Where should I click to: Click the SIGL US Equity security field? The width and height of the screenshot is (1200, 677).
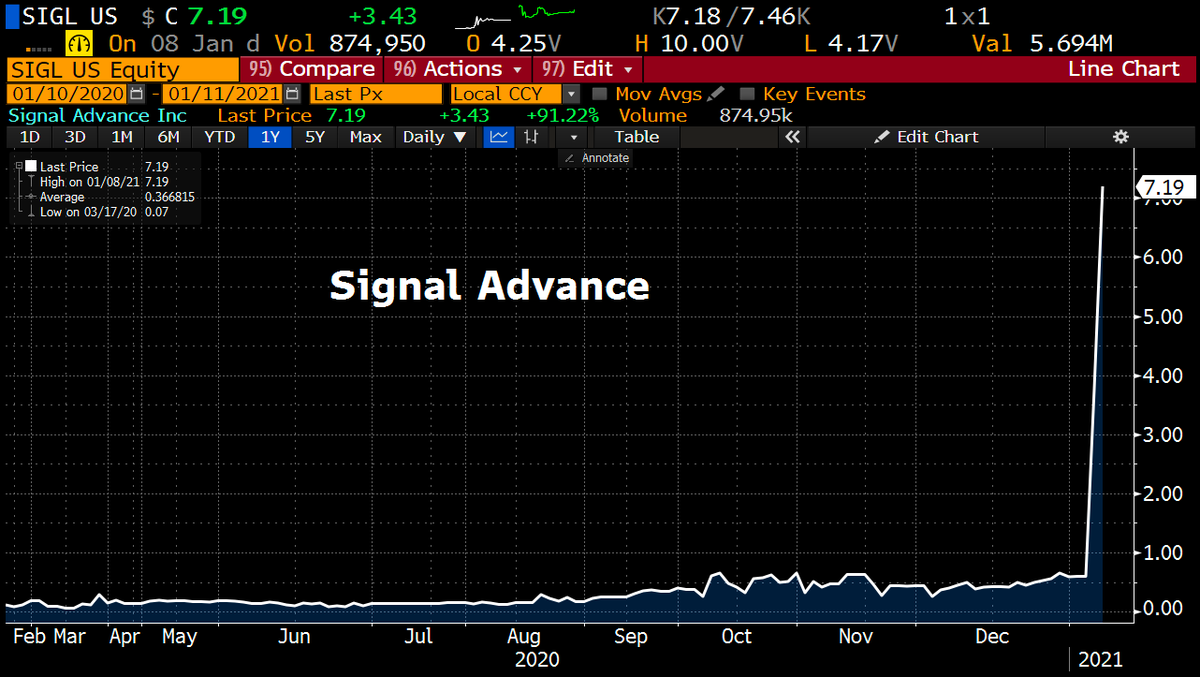[x=121, y=69]
